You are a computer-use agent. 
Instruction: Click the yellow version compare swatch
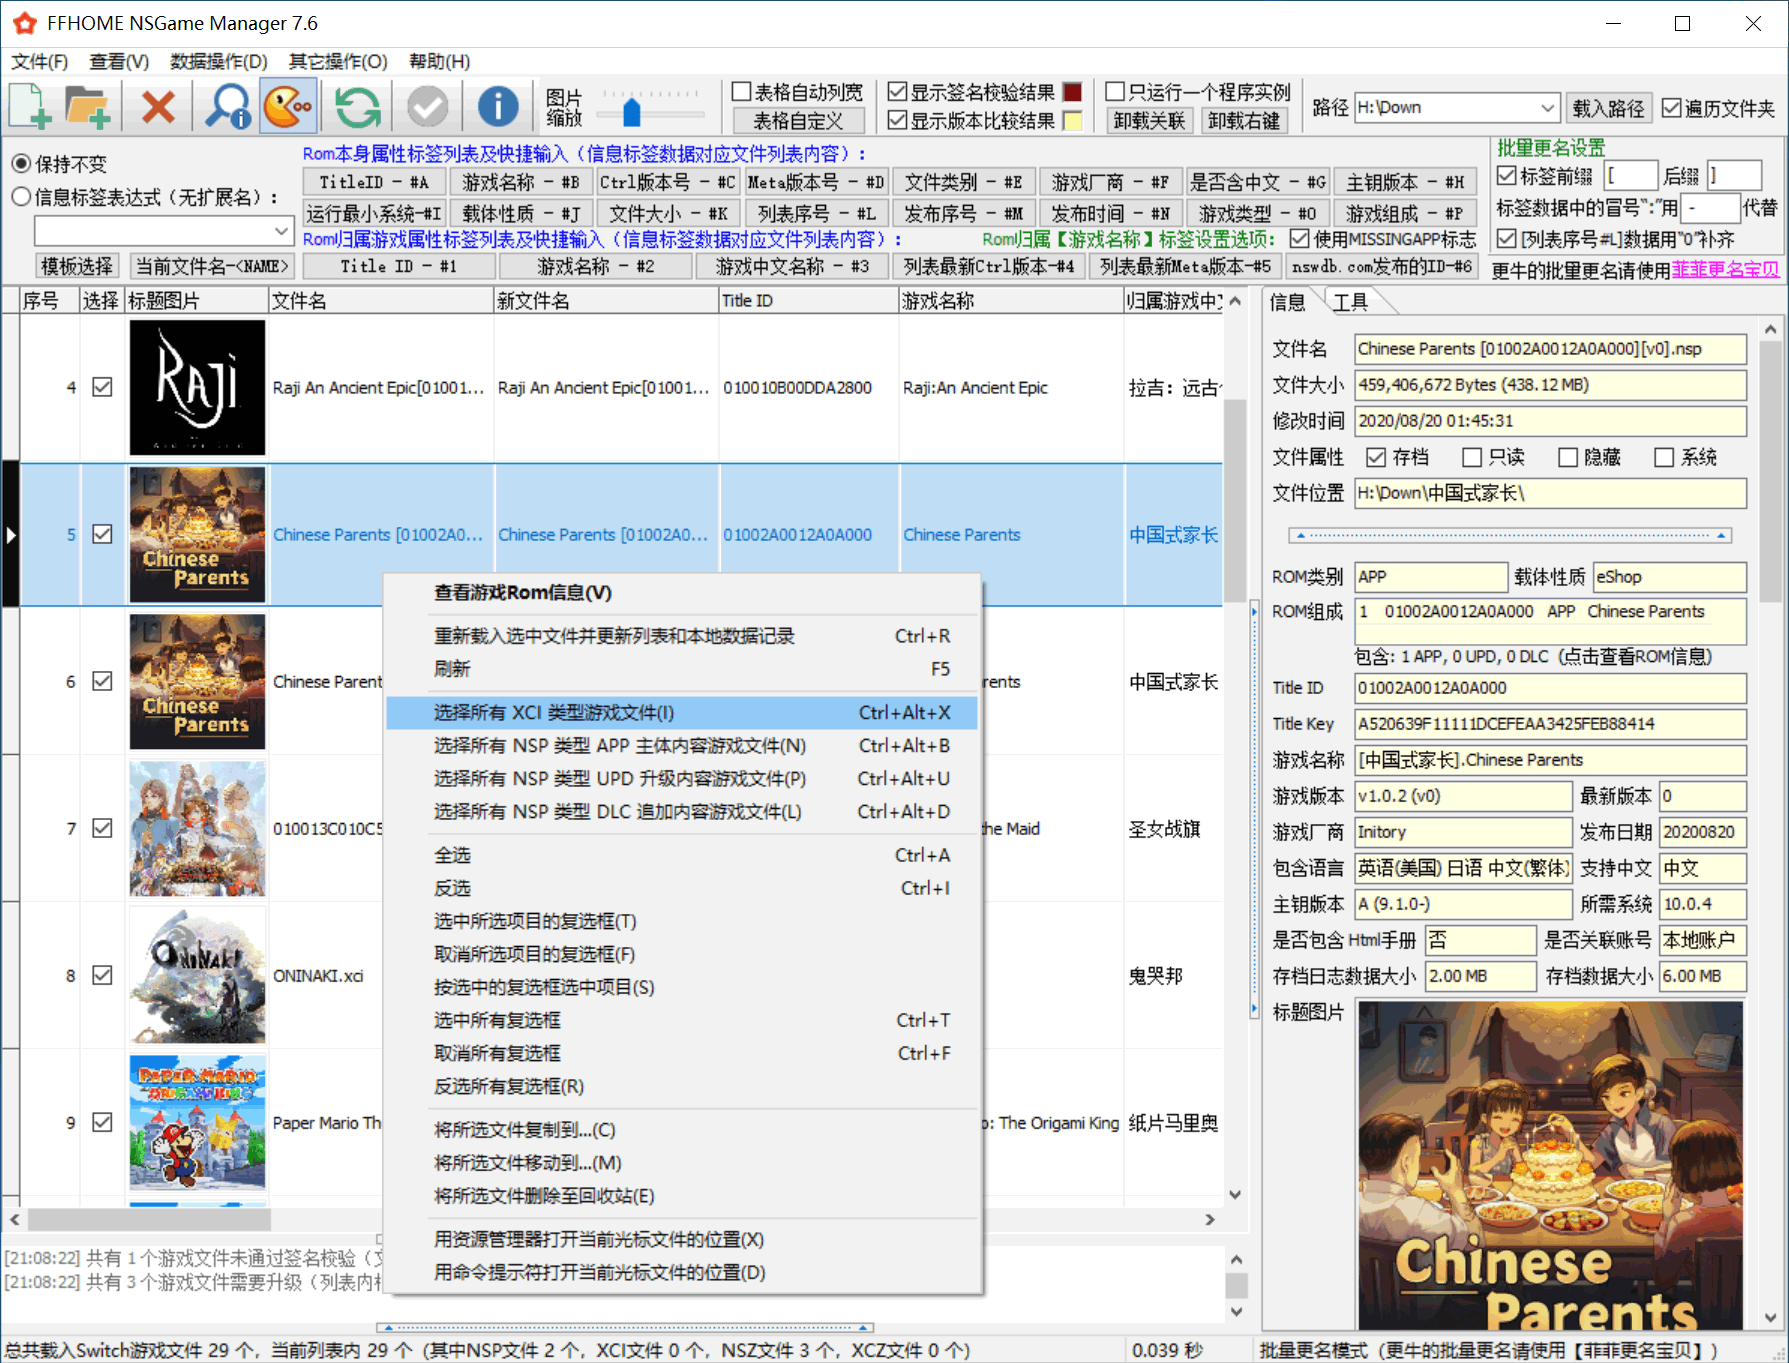(1073, 121)
